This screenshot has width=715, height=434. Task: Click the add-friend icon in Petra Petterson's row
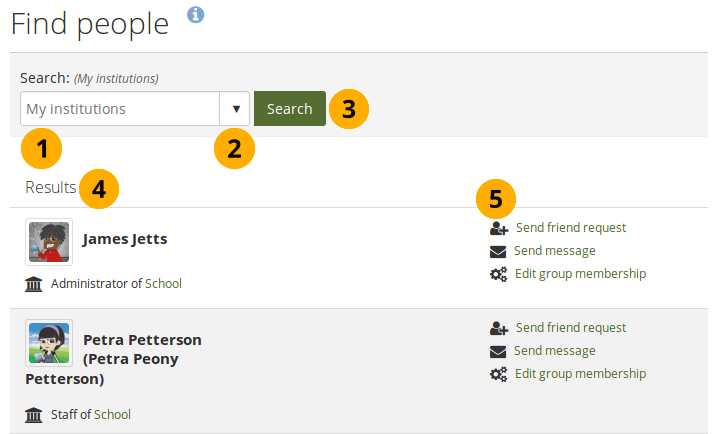(499, 328)
